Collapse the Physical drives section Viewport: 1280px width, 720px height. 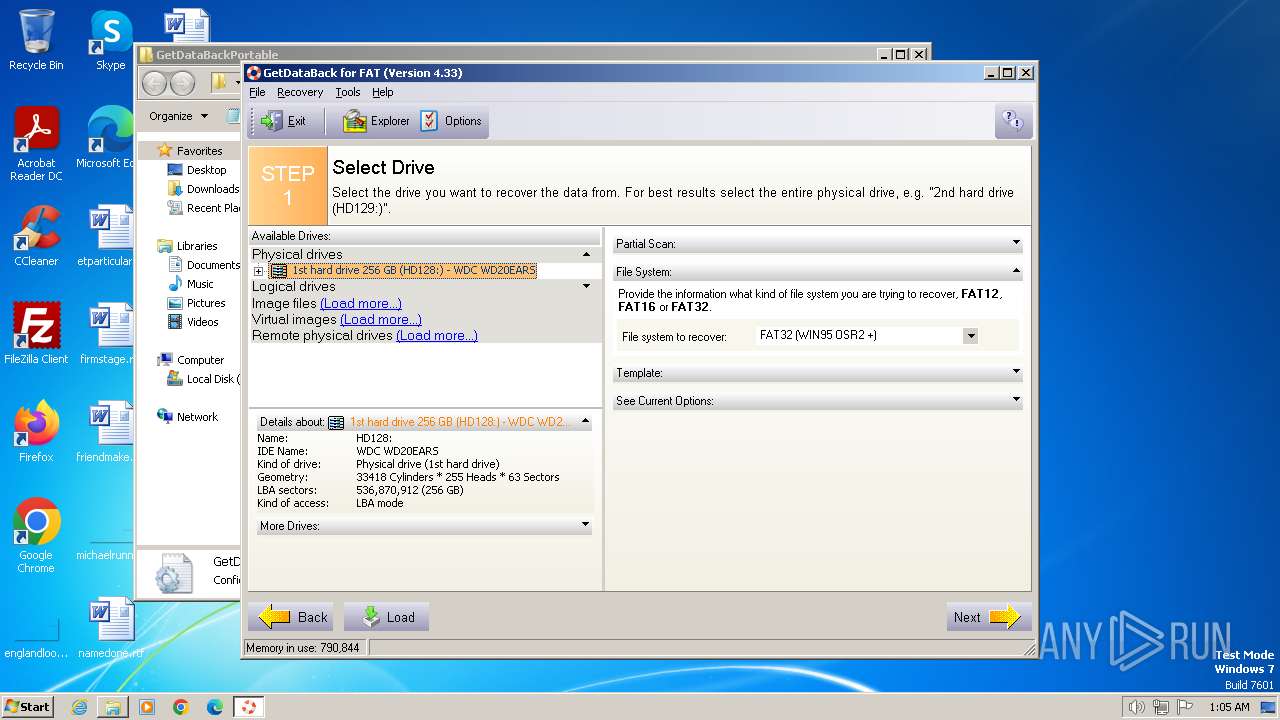(x=588, y=254)
